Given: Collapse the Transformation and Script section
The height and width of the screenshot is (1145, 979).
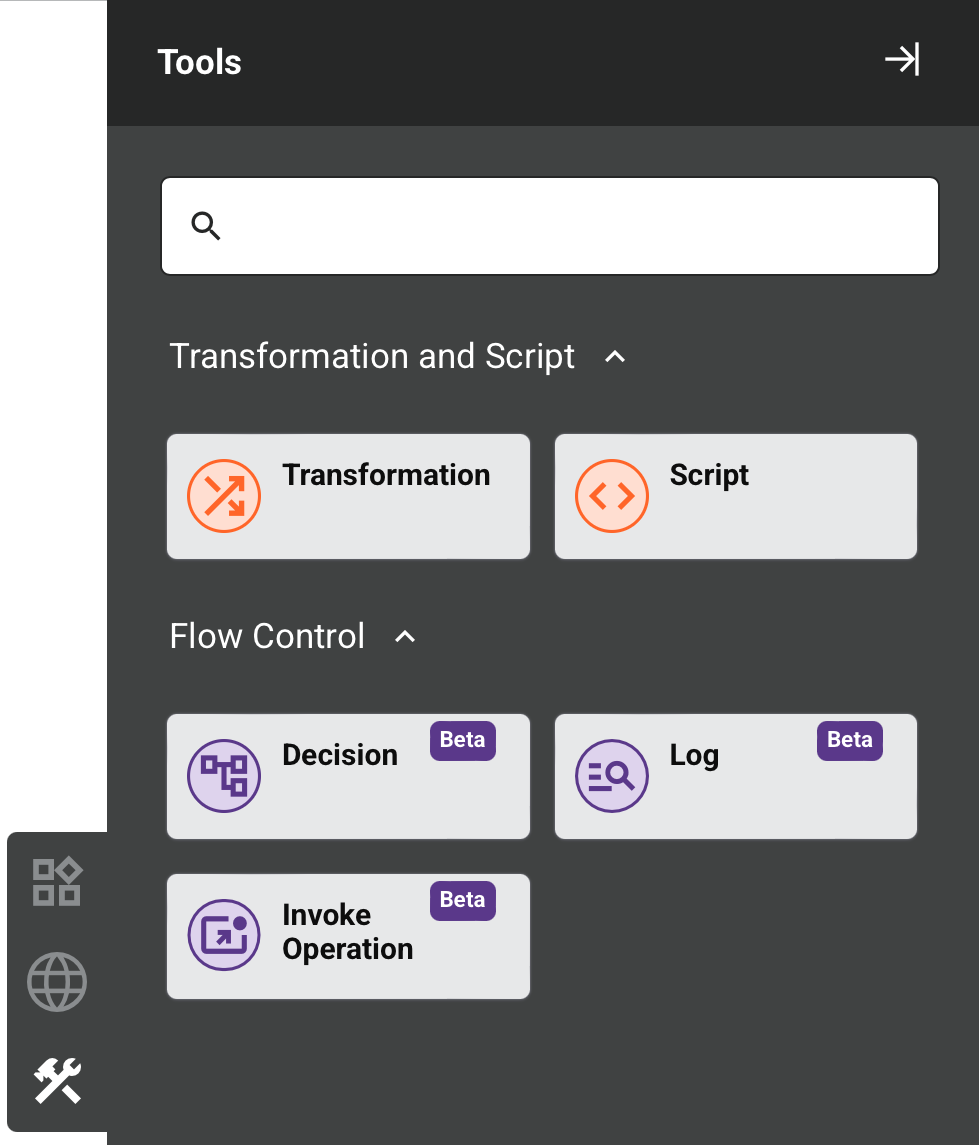Looking at the screenshot, I should pos(616,357).
